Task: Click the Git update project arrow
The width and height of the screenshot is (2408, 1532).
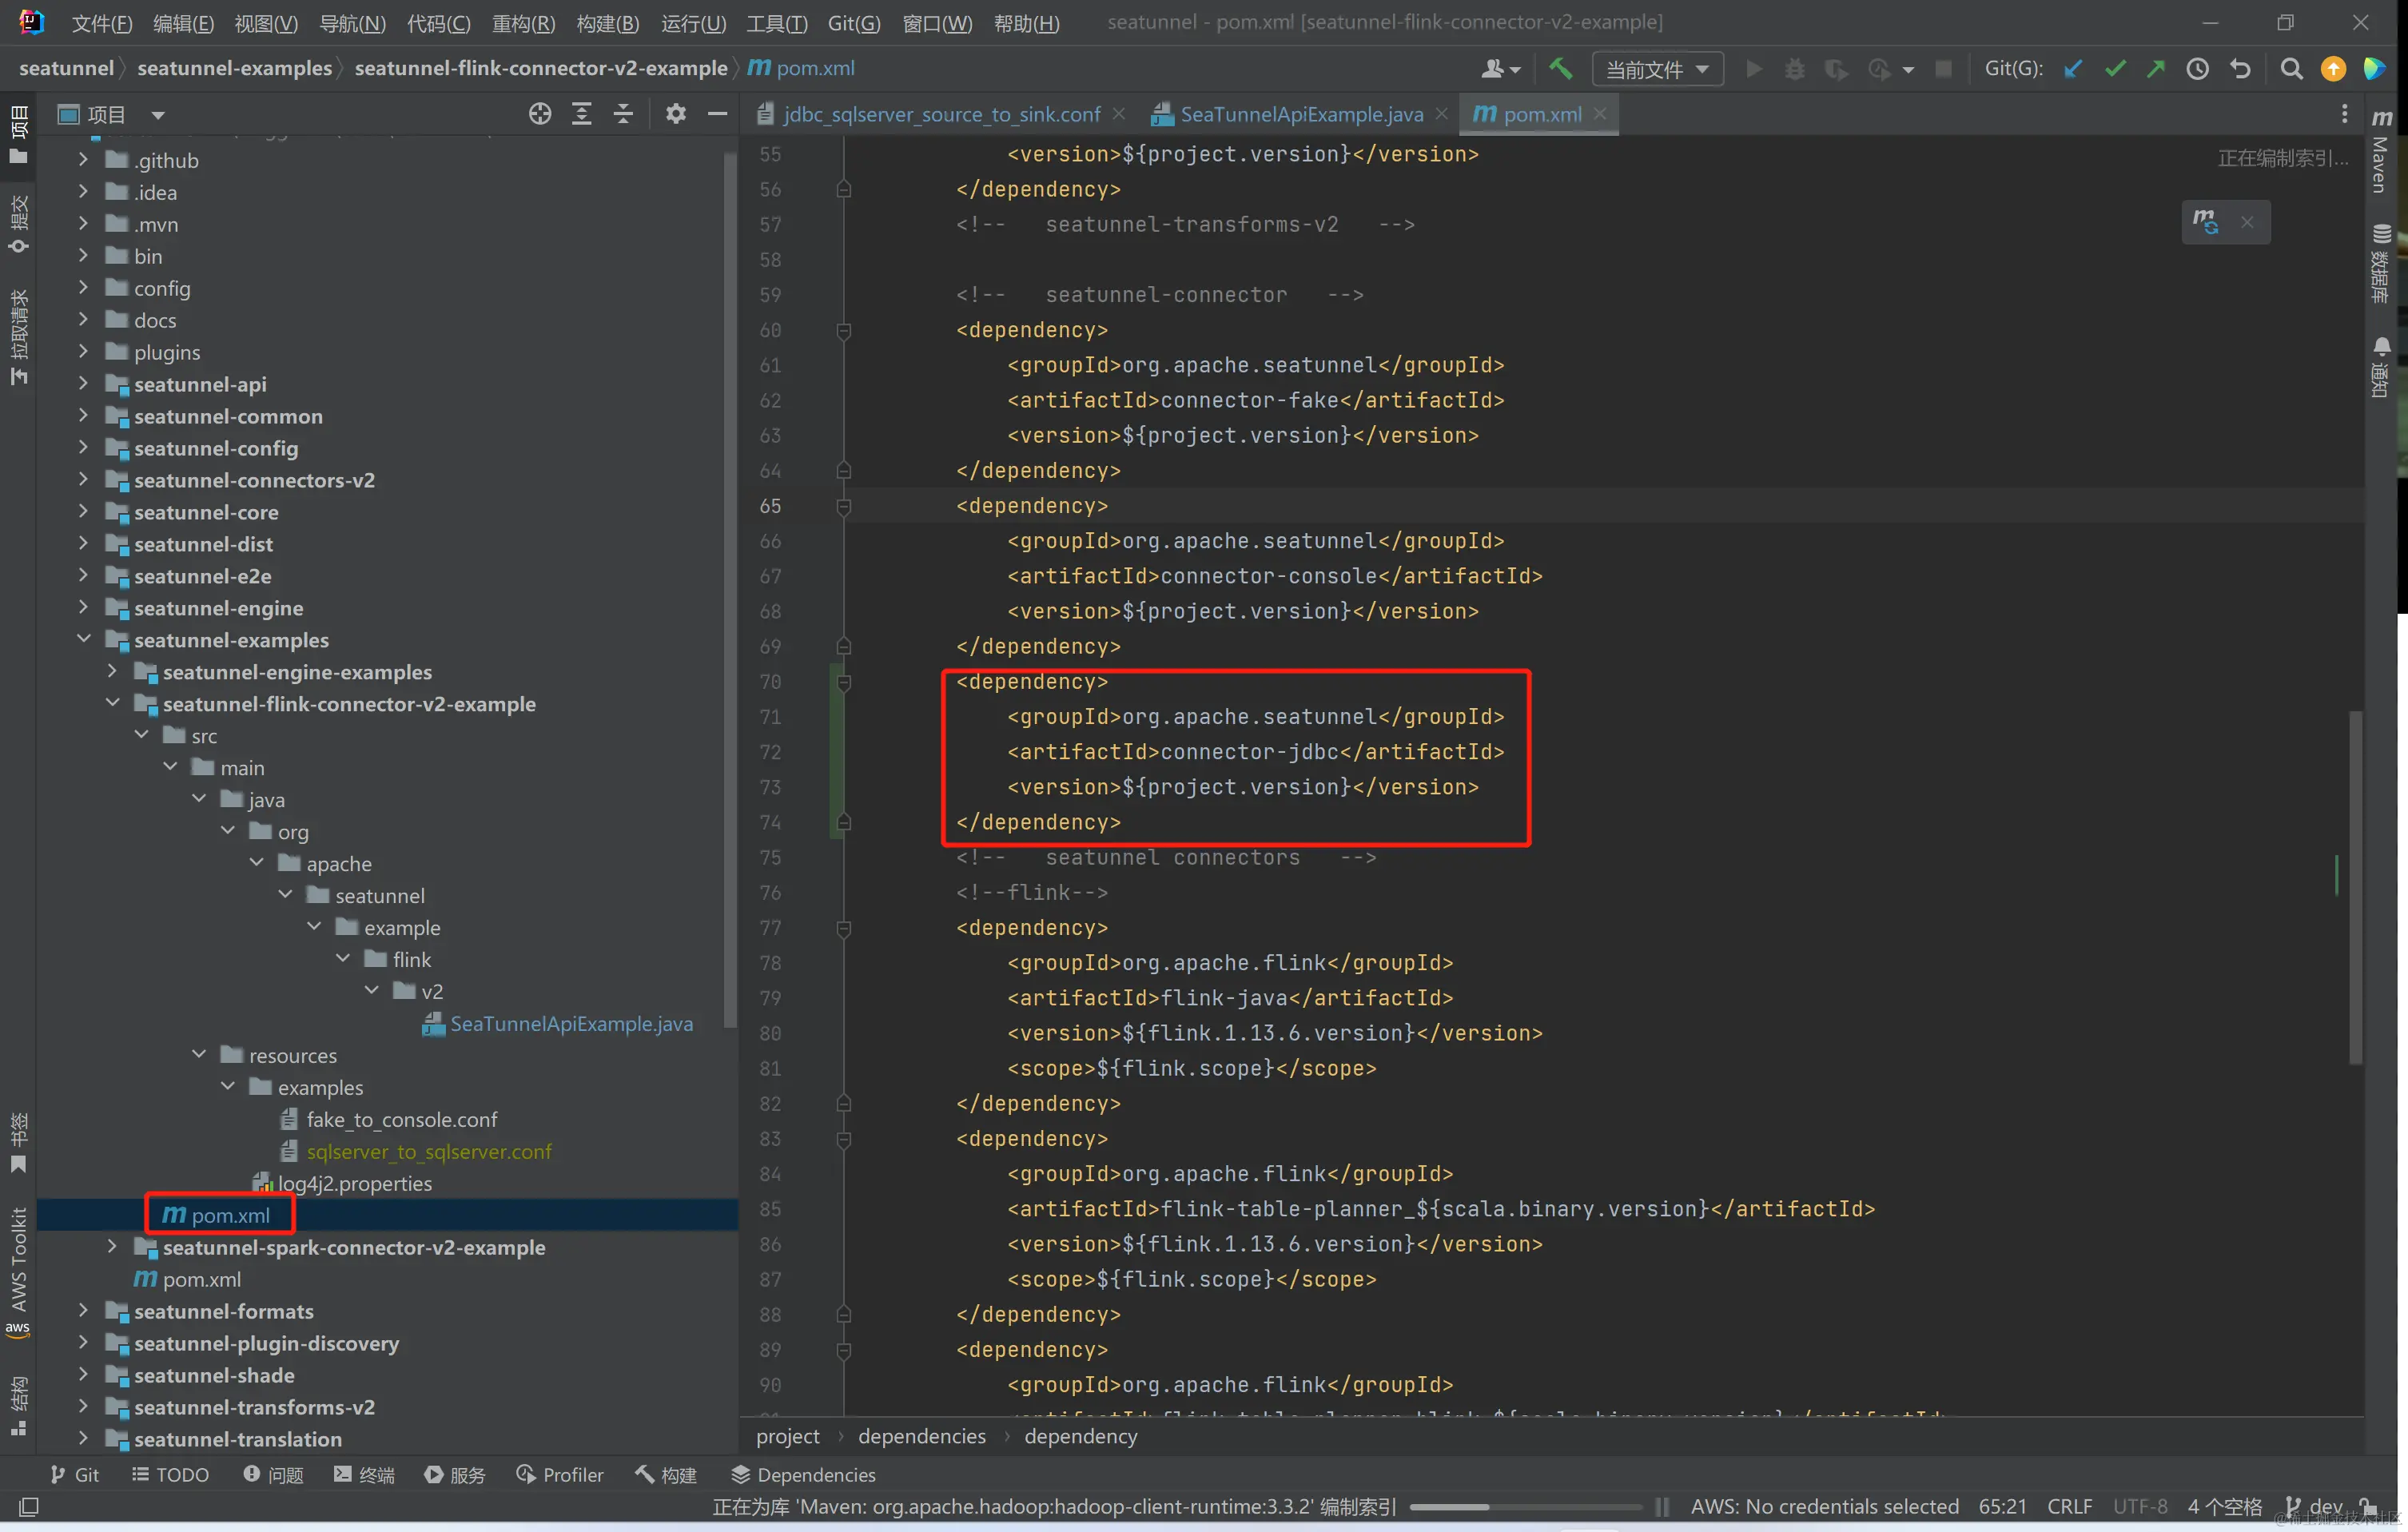Action: tap(2073, 69)
